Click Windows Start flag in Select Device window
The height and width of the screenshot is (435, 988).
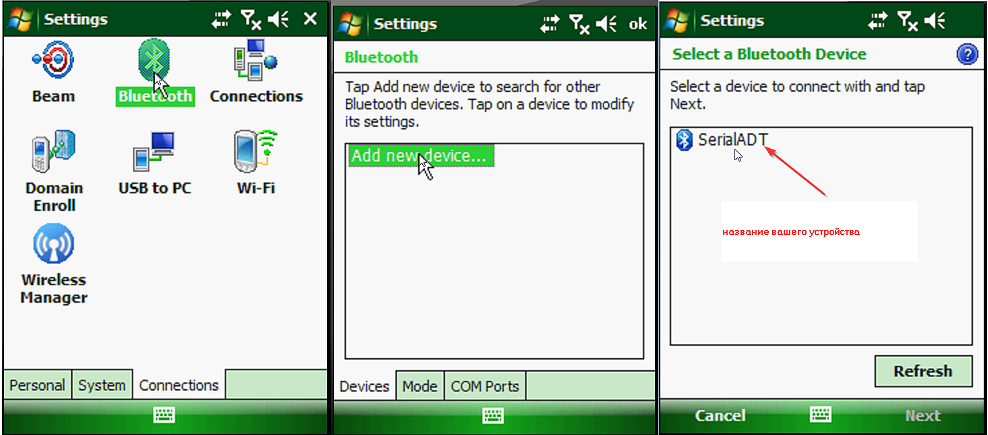[677, 21]
